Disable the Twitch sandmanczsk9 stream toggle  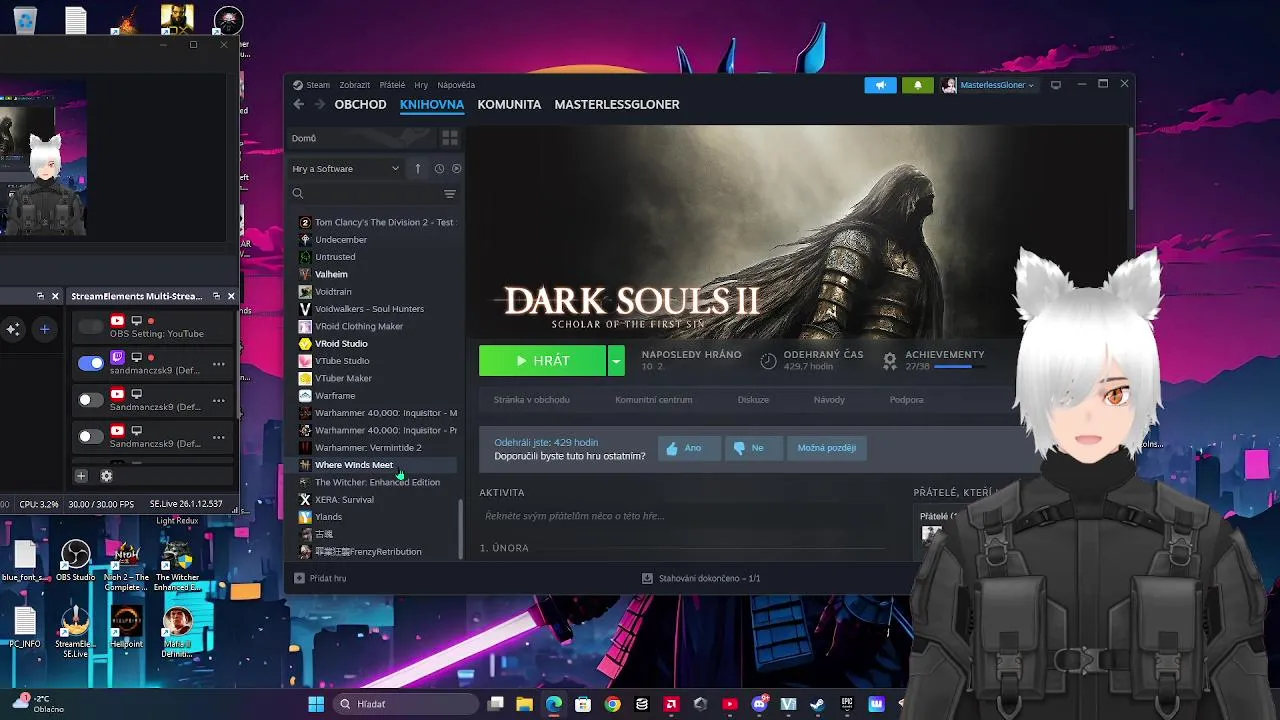point(91,363)
